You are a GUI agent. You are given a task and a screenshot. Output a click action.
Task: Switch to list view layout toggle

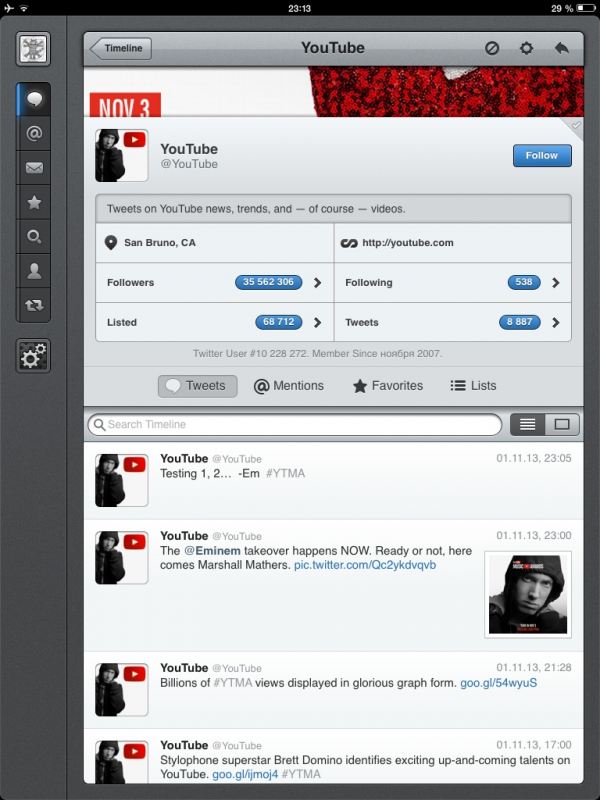[x=527, y=425]
